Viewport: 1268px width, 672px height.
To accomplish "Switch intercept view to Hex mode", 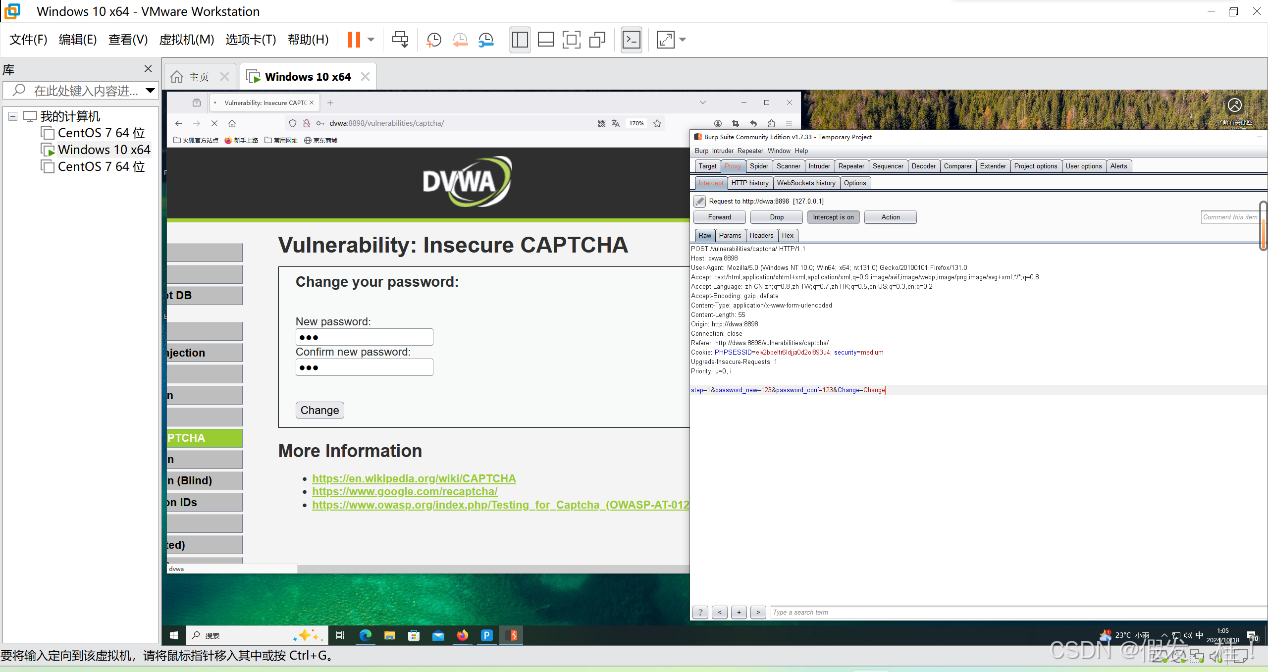I will (x=787, y=234).
